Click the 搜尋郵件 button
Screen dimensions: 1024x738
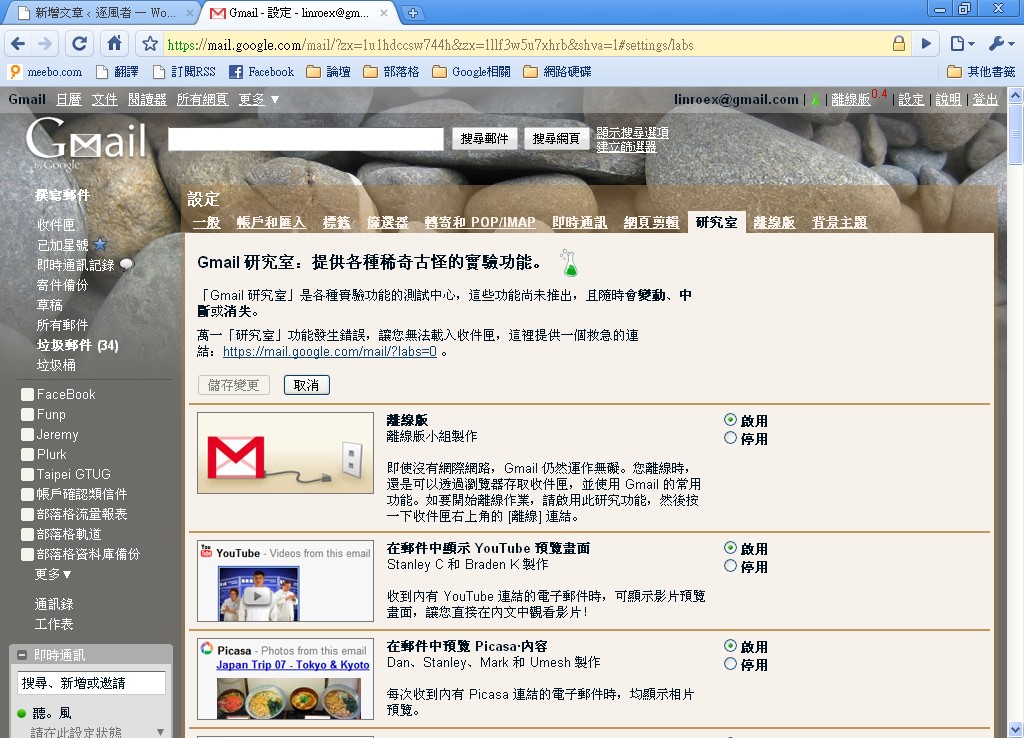click(484, 138)
